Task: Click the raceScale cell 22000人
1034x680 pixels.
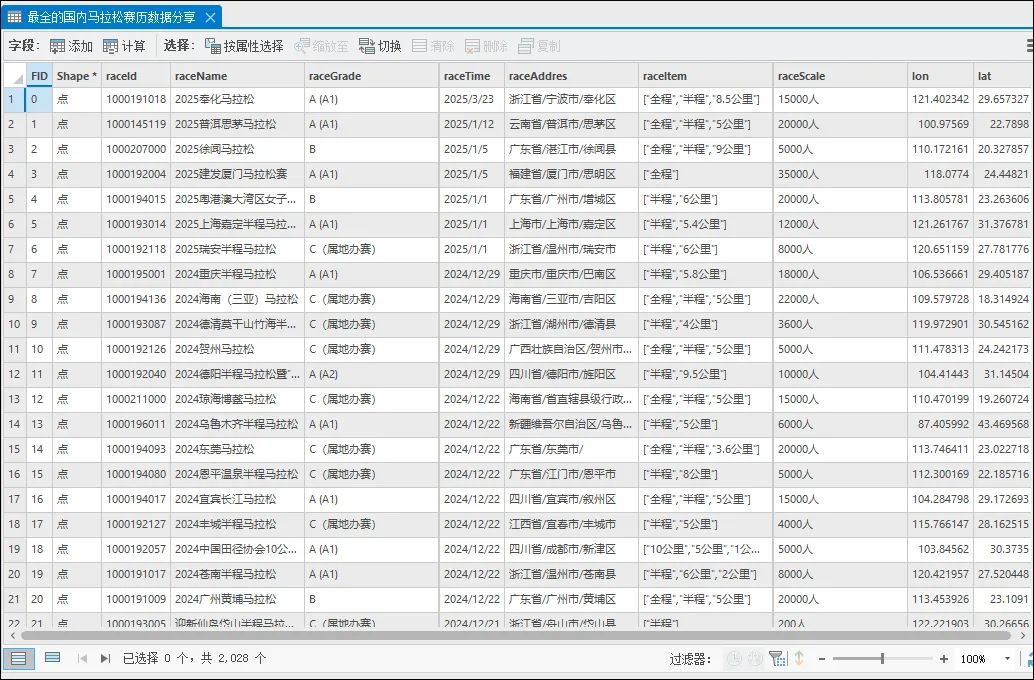Action: pos(841,299)
